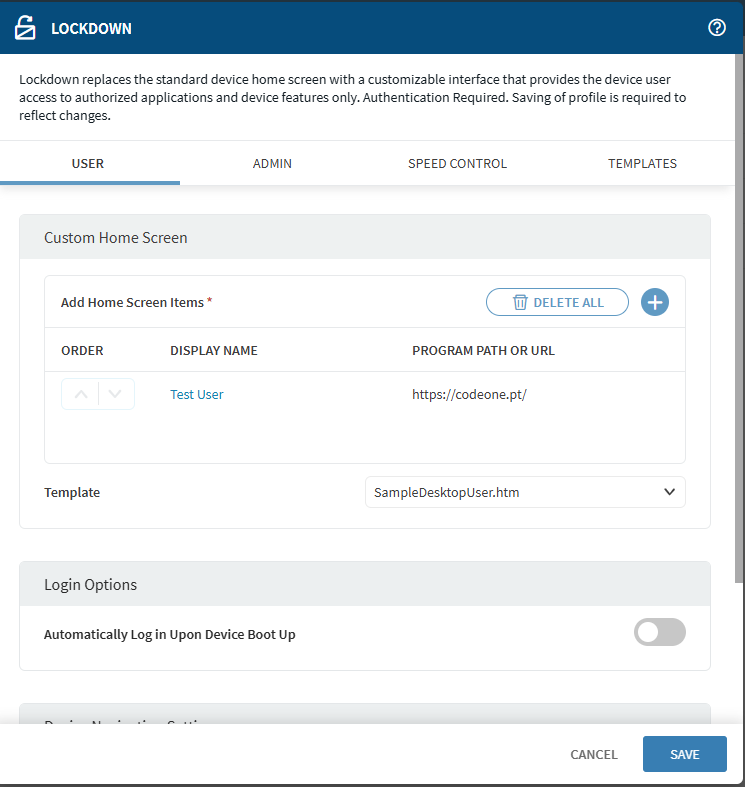Click the help question mark icon
Viewport: 745px width, 787px height.
(x=716, y=28)
